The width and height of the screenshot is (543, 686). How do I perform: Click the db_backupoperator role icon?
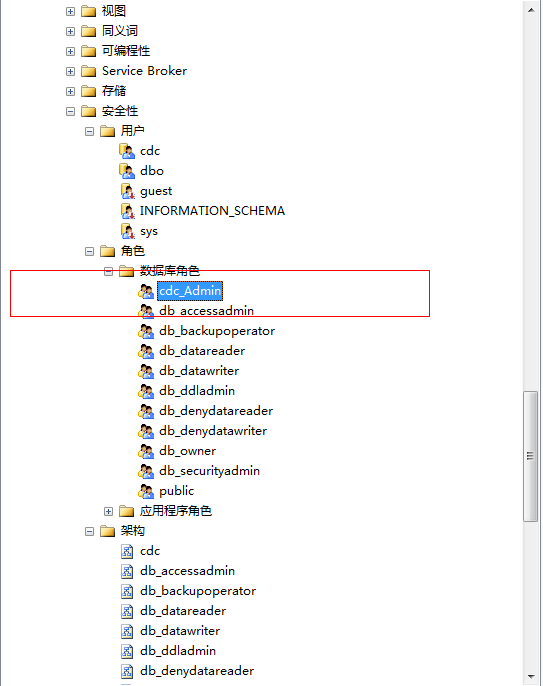point(146,332)
